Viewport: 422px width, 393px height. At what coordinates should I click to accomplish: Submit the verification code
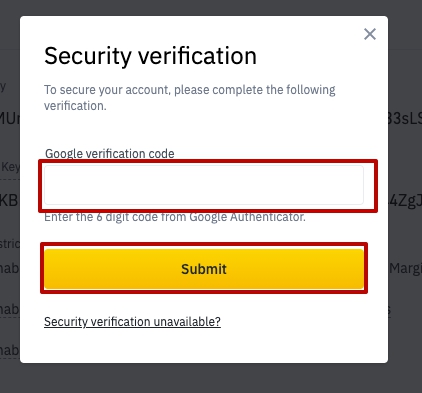click(204, 269)
